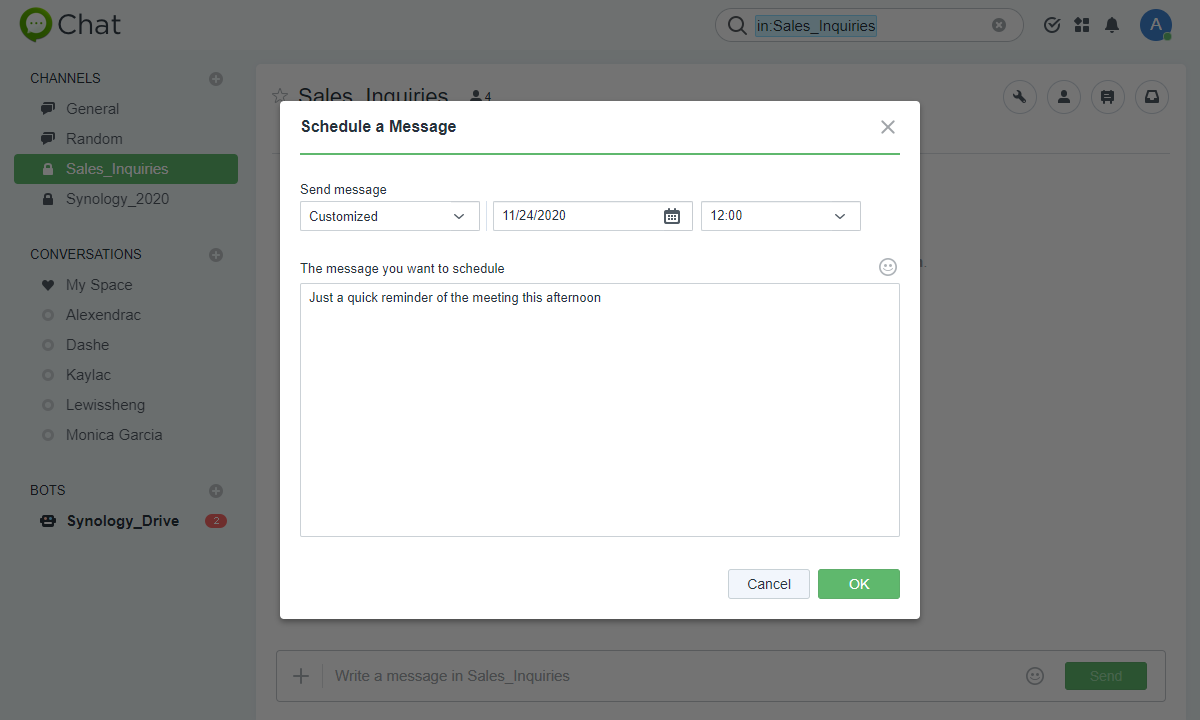The image size is (1200, 720).
Task: Open the tasks checkmark icon in top bar
Action: tap(1051, 24)
